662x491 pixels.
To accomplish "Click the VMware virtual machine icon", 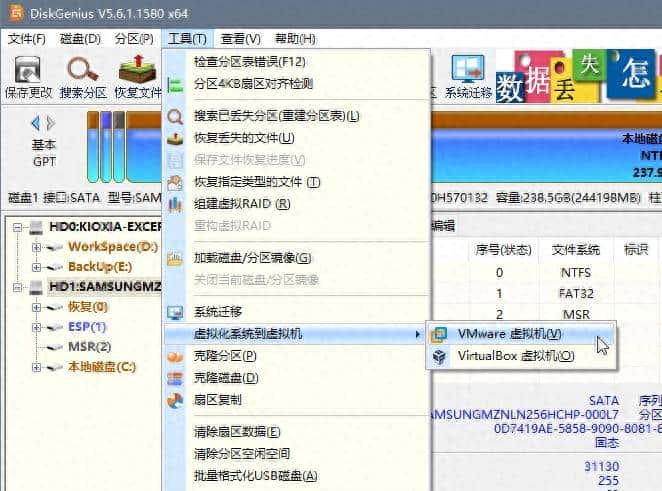I will click(x=439, y=334).
